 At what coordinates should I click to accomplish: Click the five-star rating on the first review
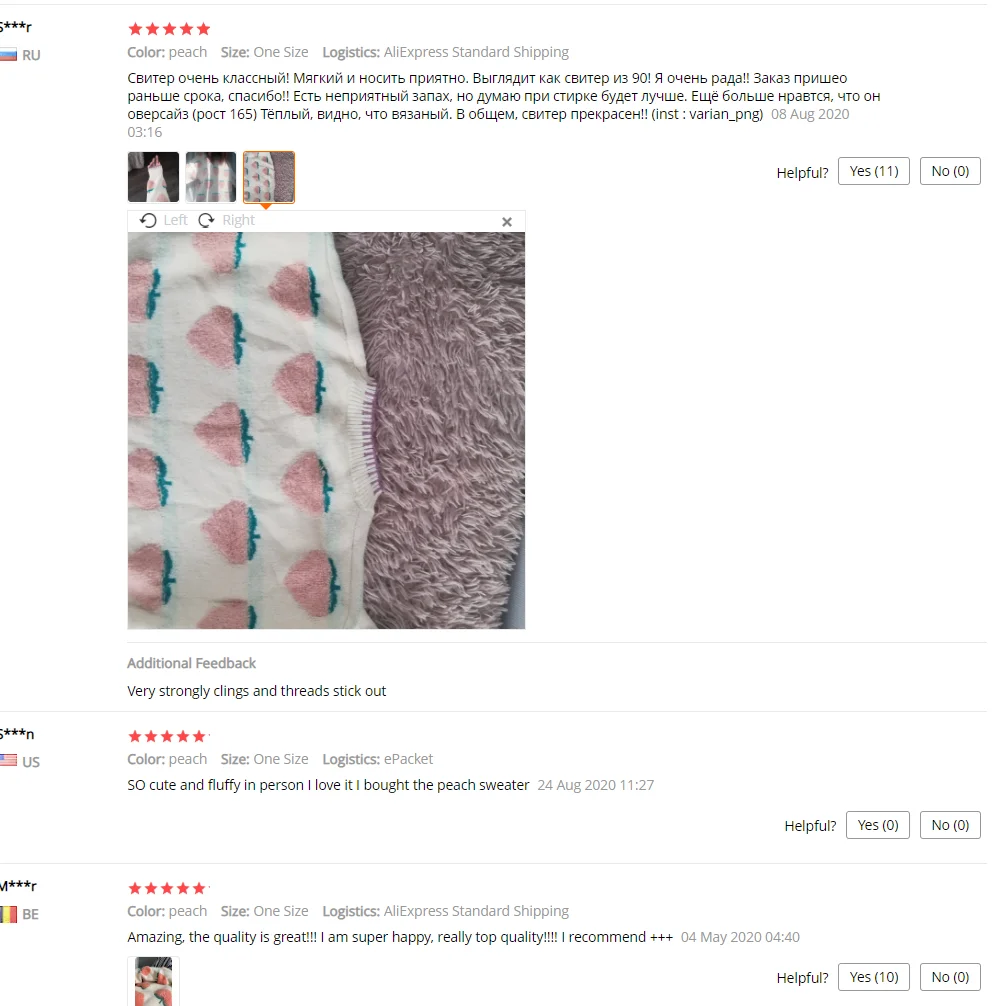point(169,29)
